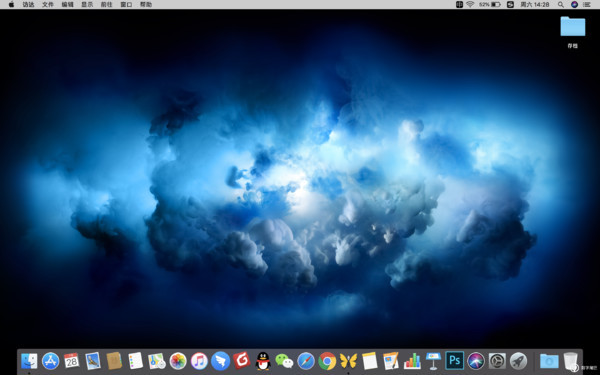This screenshot has width=600, height=375.
Task: Launch the Reminders app from the Dock
Action: [135, 361]
